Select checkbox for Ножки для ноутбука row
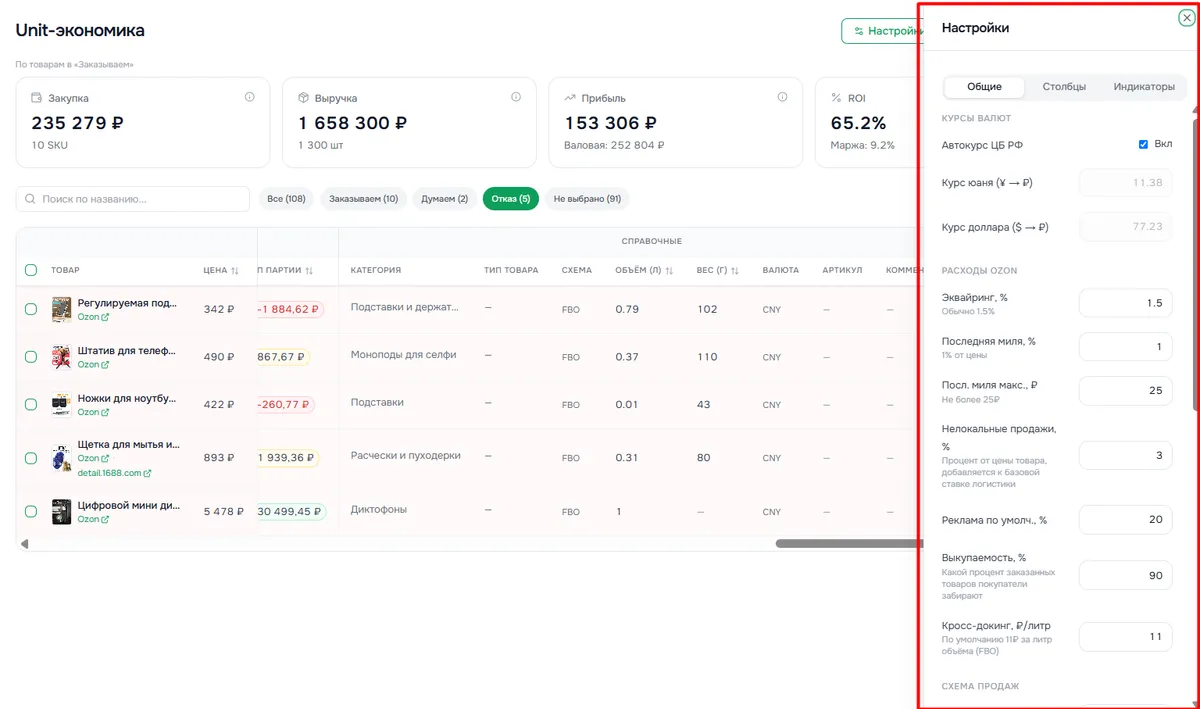Viewport: 1200px width, 709px height. click(x=31, y=404)
